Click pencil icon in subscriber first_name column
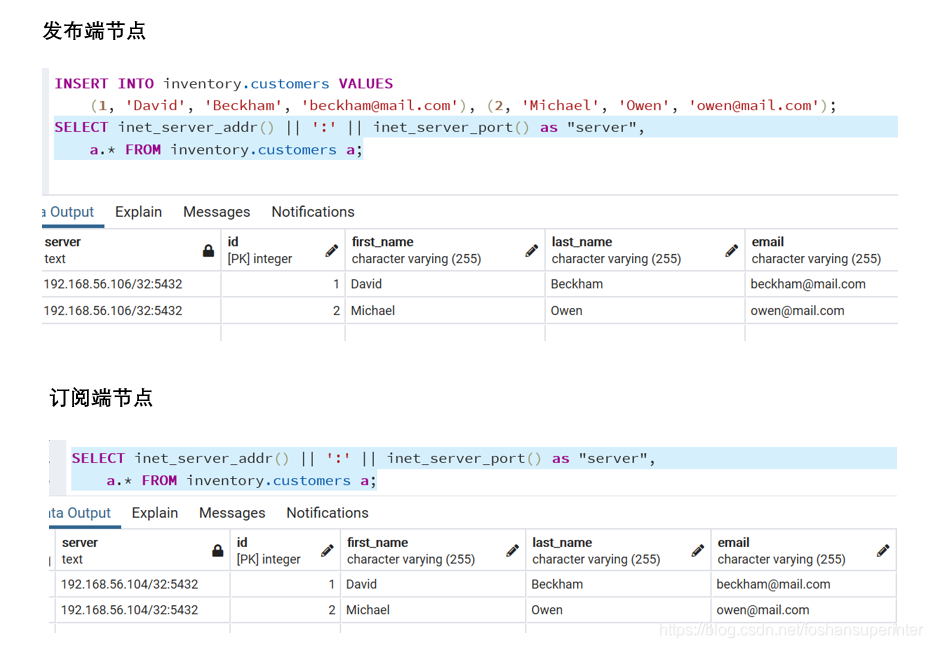Screen dimensions: 933x648 click(512, 551)
